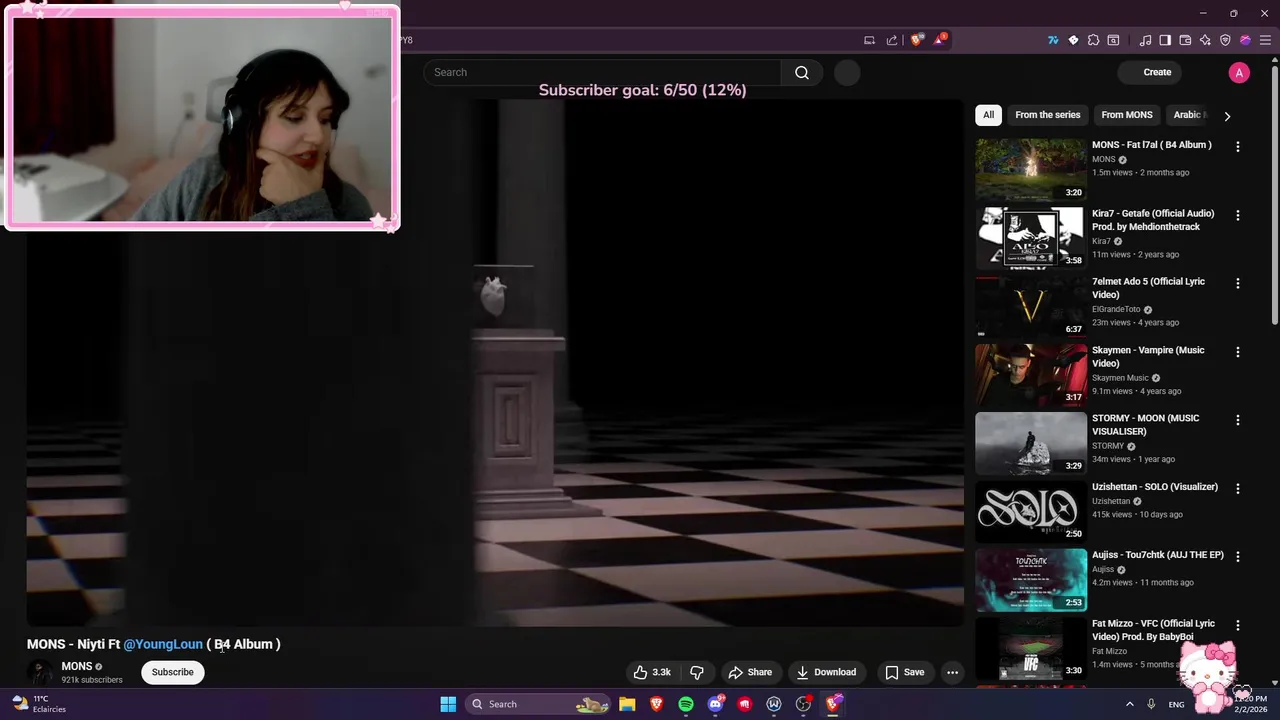The image size is (1280, 720).
Task: Open options menu for Kira7 - Getafe
Action: [x=1237, y=215]
